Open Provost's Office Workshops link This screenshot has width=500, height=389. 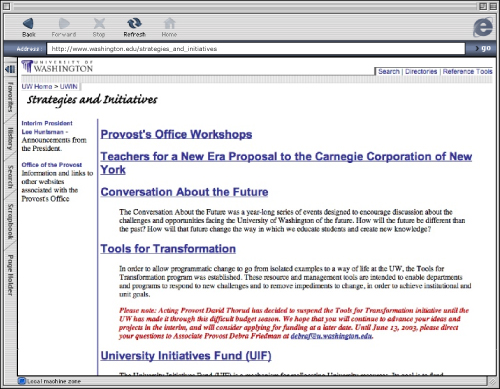click(x=176, y=134)
